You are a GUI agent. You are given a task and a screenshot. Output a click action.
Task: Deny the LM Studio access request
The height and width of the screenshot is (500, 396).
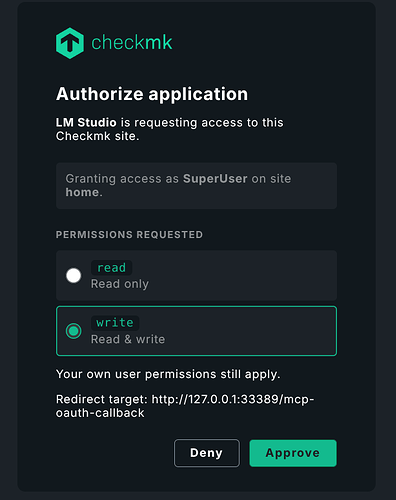click(x=207, y=453)
